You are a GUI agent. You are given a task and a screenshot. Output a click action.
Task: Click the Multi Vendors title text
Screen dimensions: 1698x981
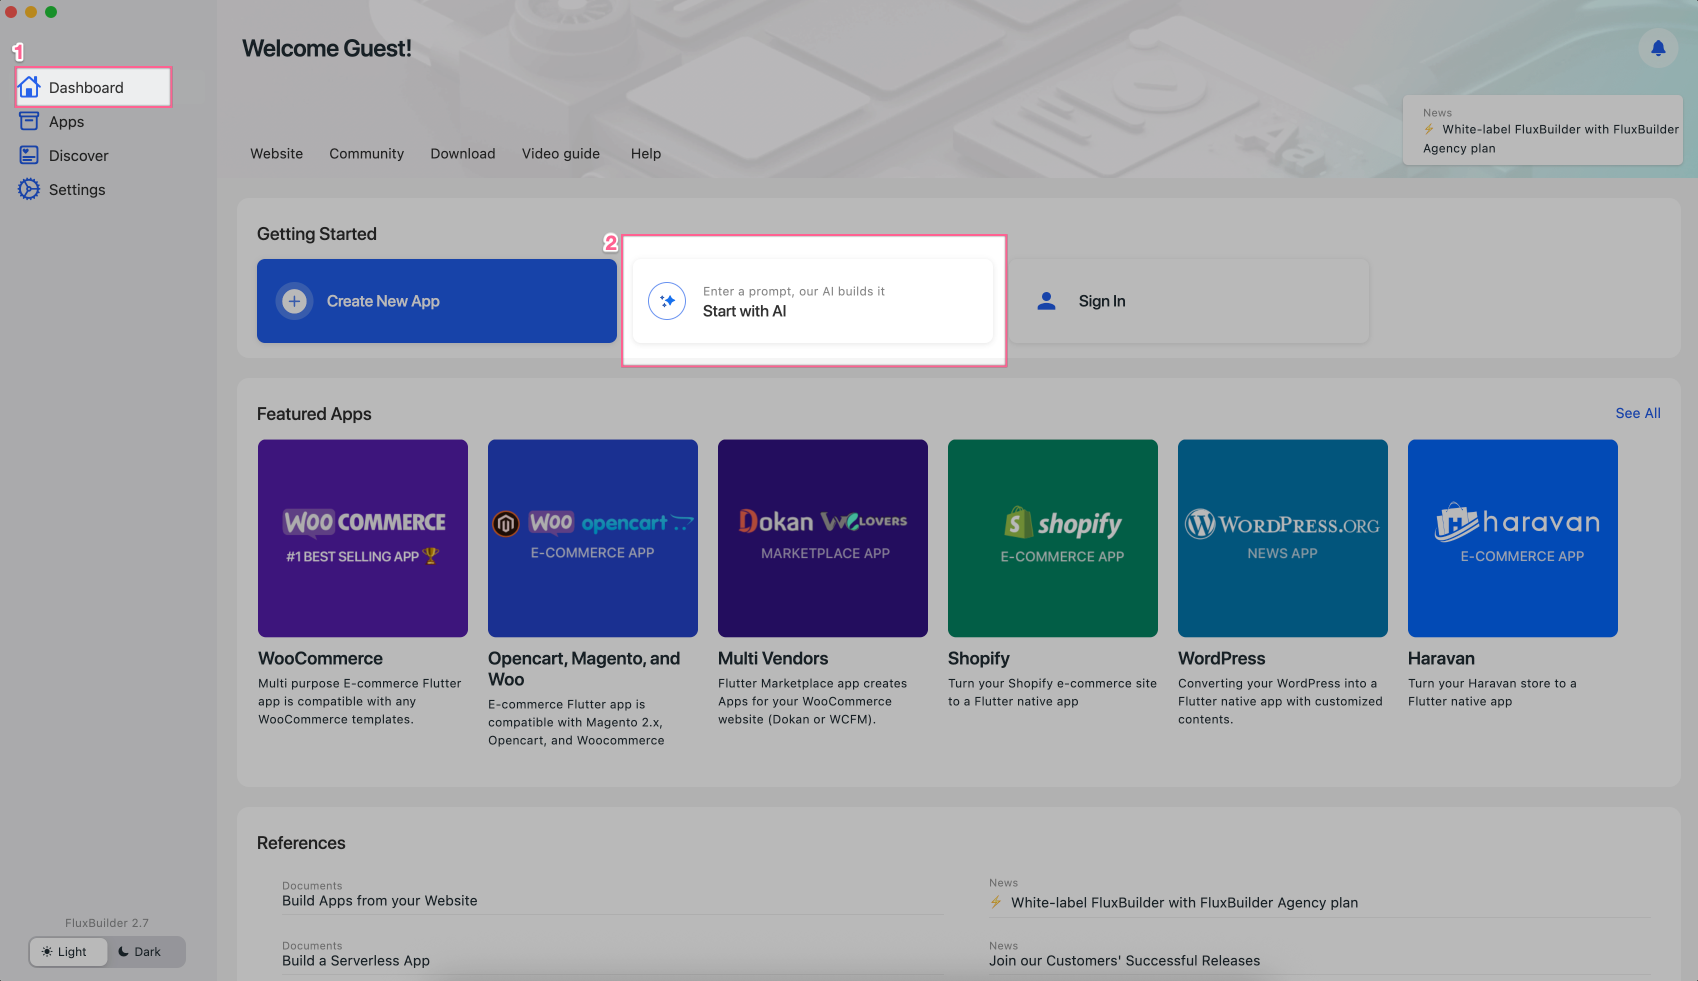click(x=773, y=658)
